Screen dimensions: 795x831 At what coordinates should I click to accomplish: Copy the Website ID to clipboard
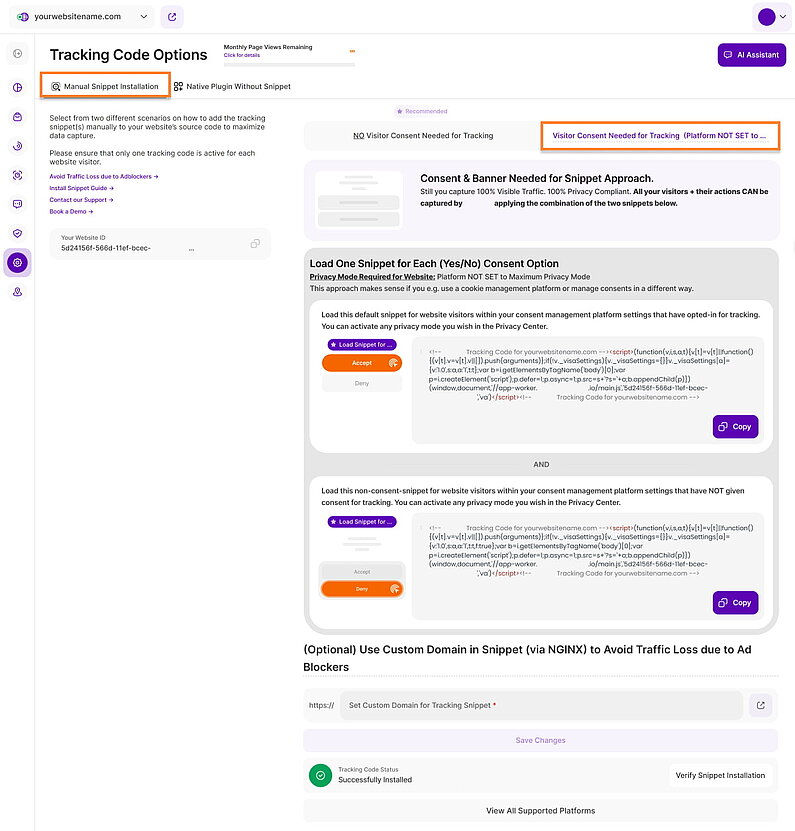[x=255, y=243]
